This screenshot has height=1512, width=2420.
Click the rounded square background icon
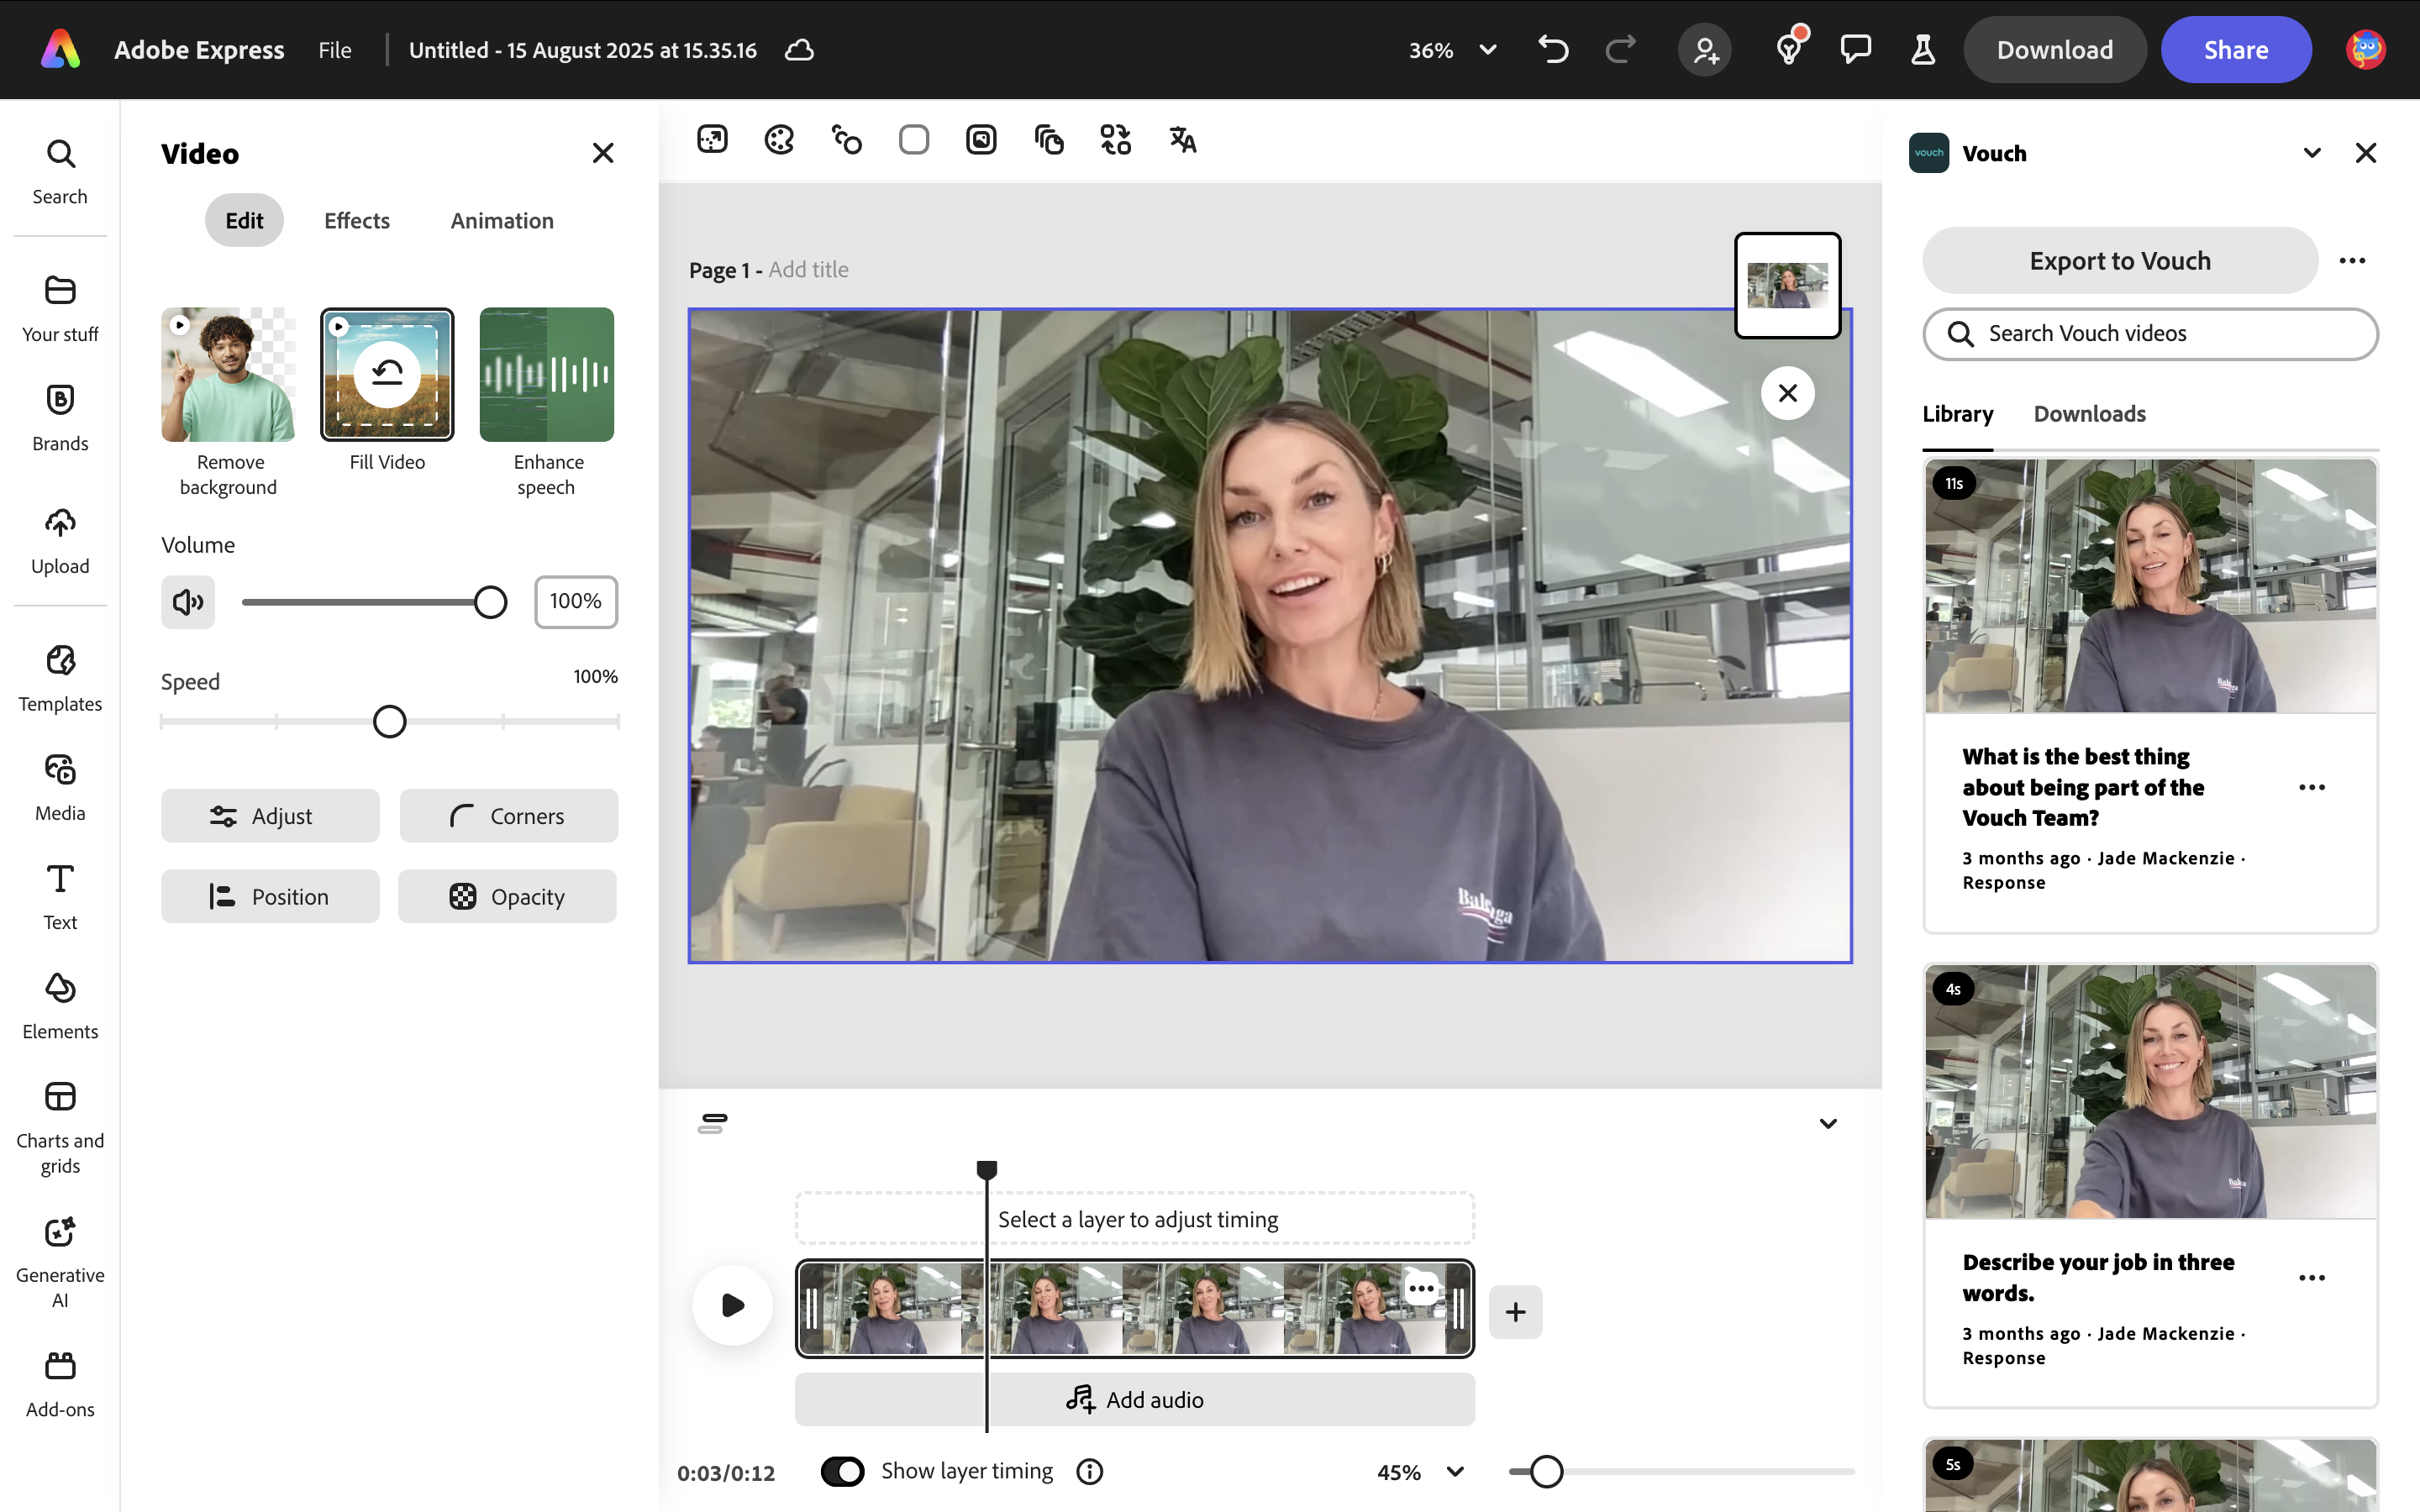914,139
